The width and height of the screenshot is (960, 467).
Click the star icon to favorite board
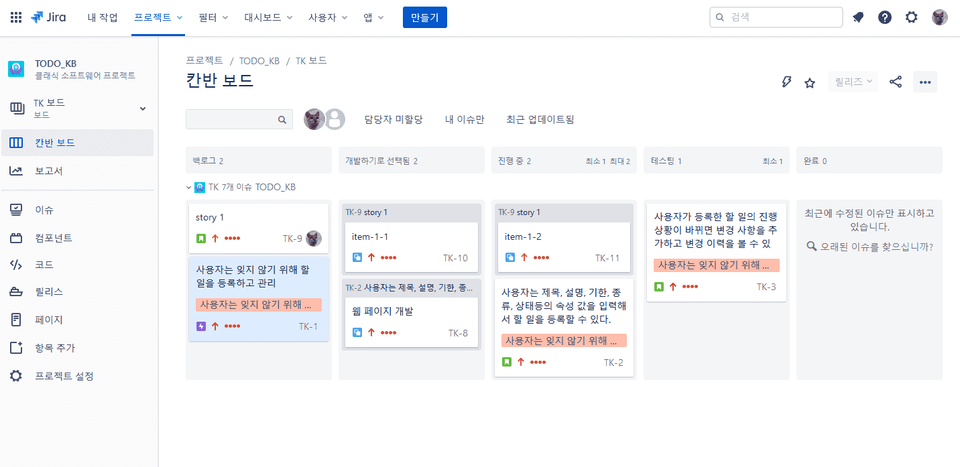pyautogui.click(x=810, y=82)
